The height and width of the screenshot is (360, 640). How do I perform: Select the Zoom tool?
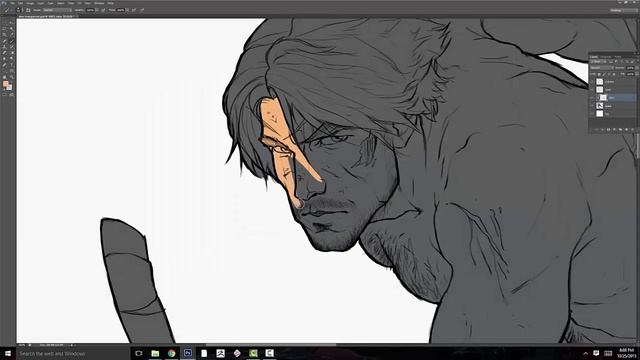point(11,77)
